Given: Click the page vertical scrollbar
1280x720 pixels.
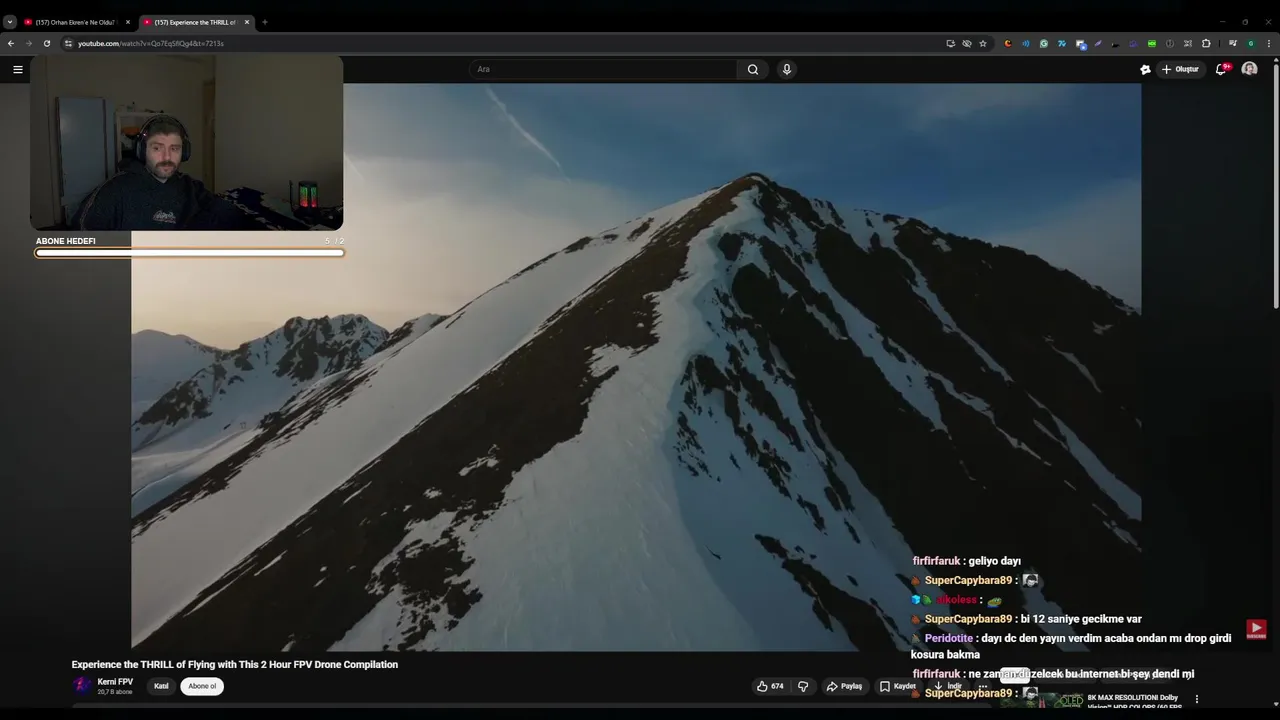Looking at the screenshot, I should coord(1275,185).
